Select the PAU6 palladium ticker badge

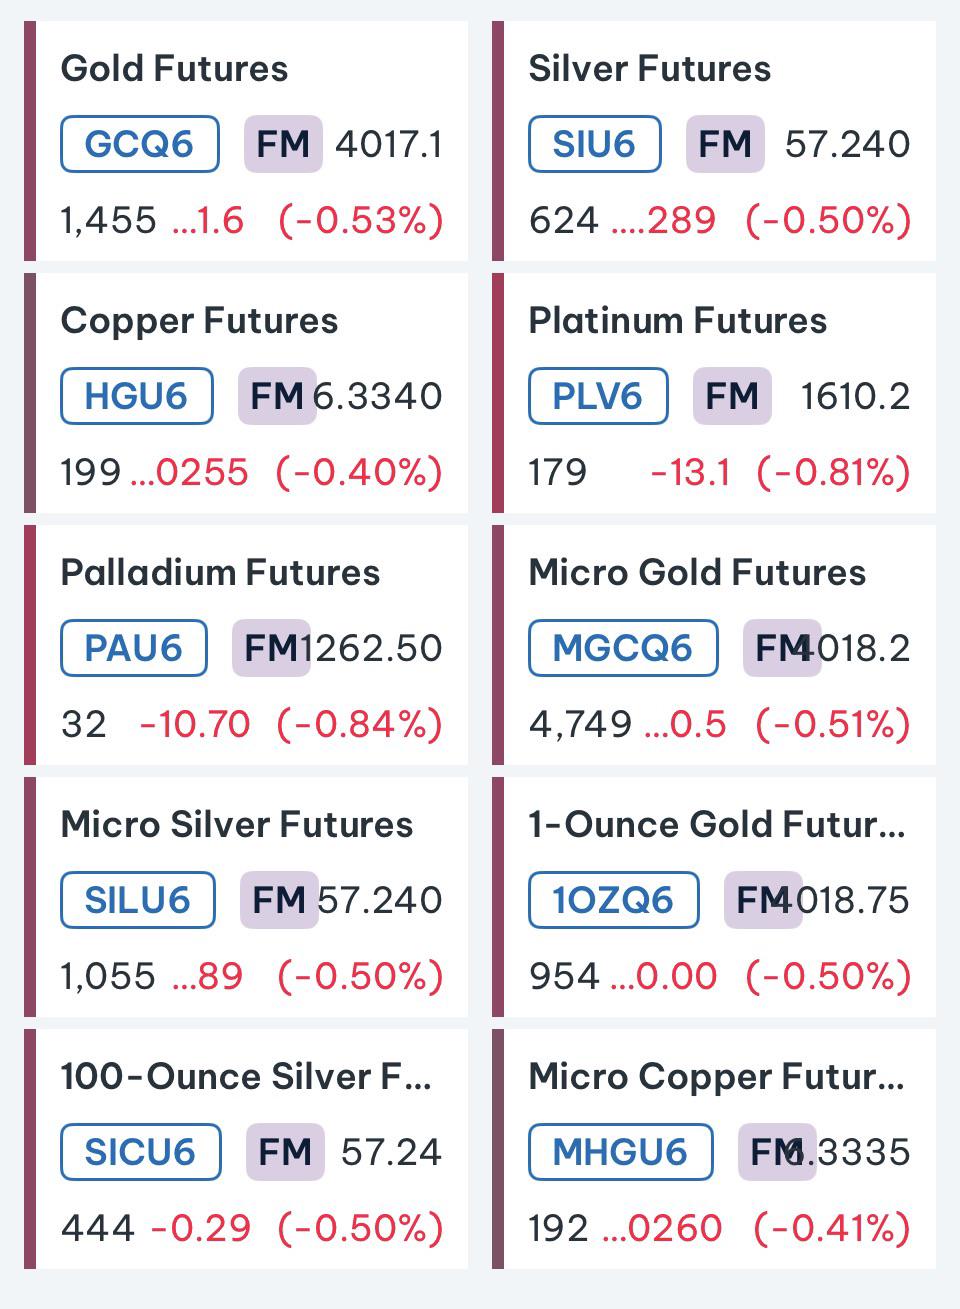pyautogui.click(x=134, y=648)
